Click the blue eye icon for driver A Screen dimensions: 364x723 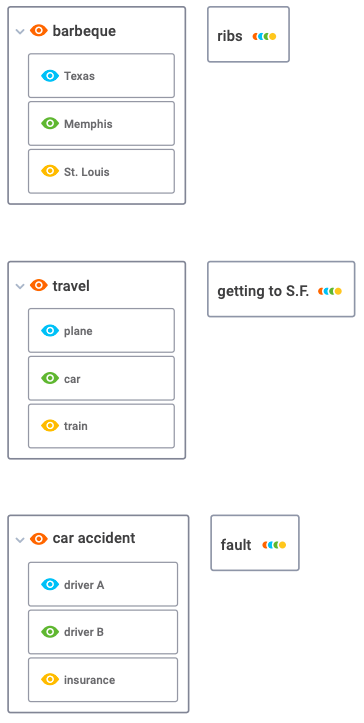[50, 585]
